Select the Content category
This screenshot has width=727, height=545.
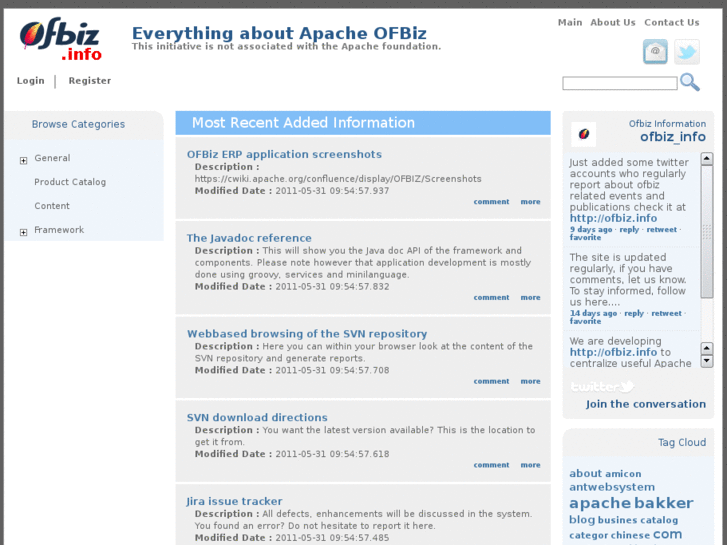tap(52, 205)
